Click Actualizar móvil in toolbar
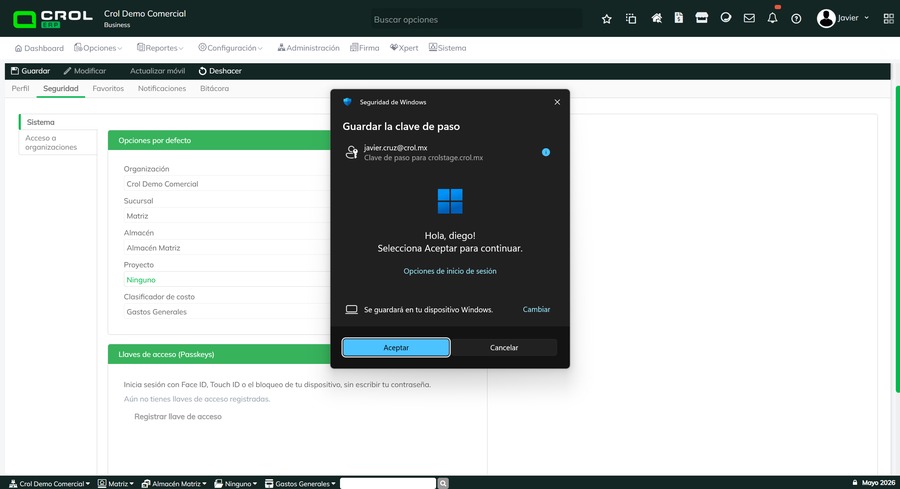The width and height of the screenshot is (900, 489). pos(157,71)
